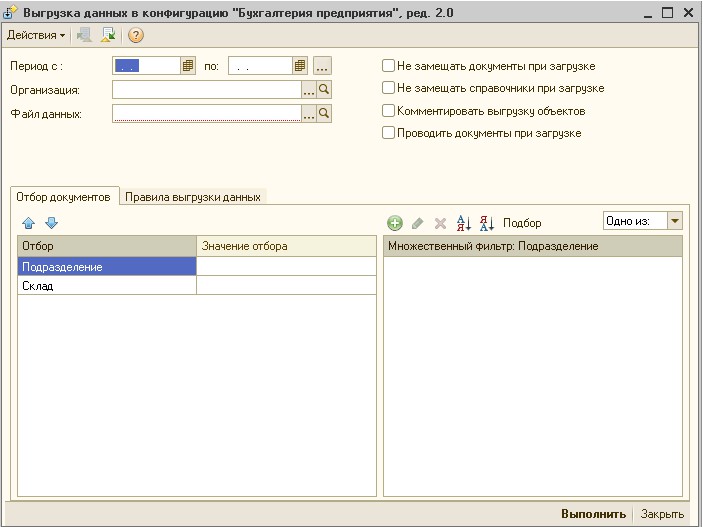Open help via the question mark icon
The height and width of the screenshot is (527, 703).
tap(135, 35)
